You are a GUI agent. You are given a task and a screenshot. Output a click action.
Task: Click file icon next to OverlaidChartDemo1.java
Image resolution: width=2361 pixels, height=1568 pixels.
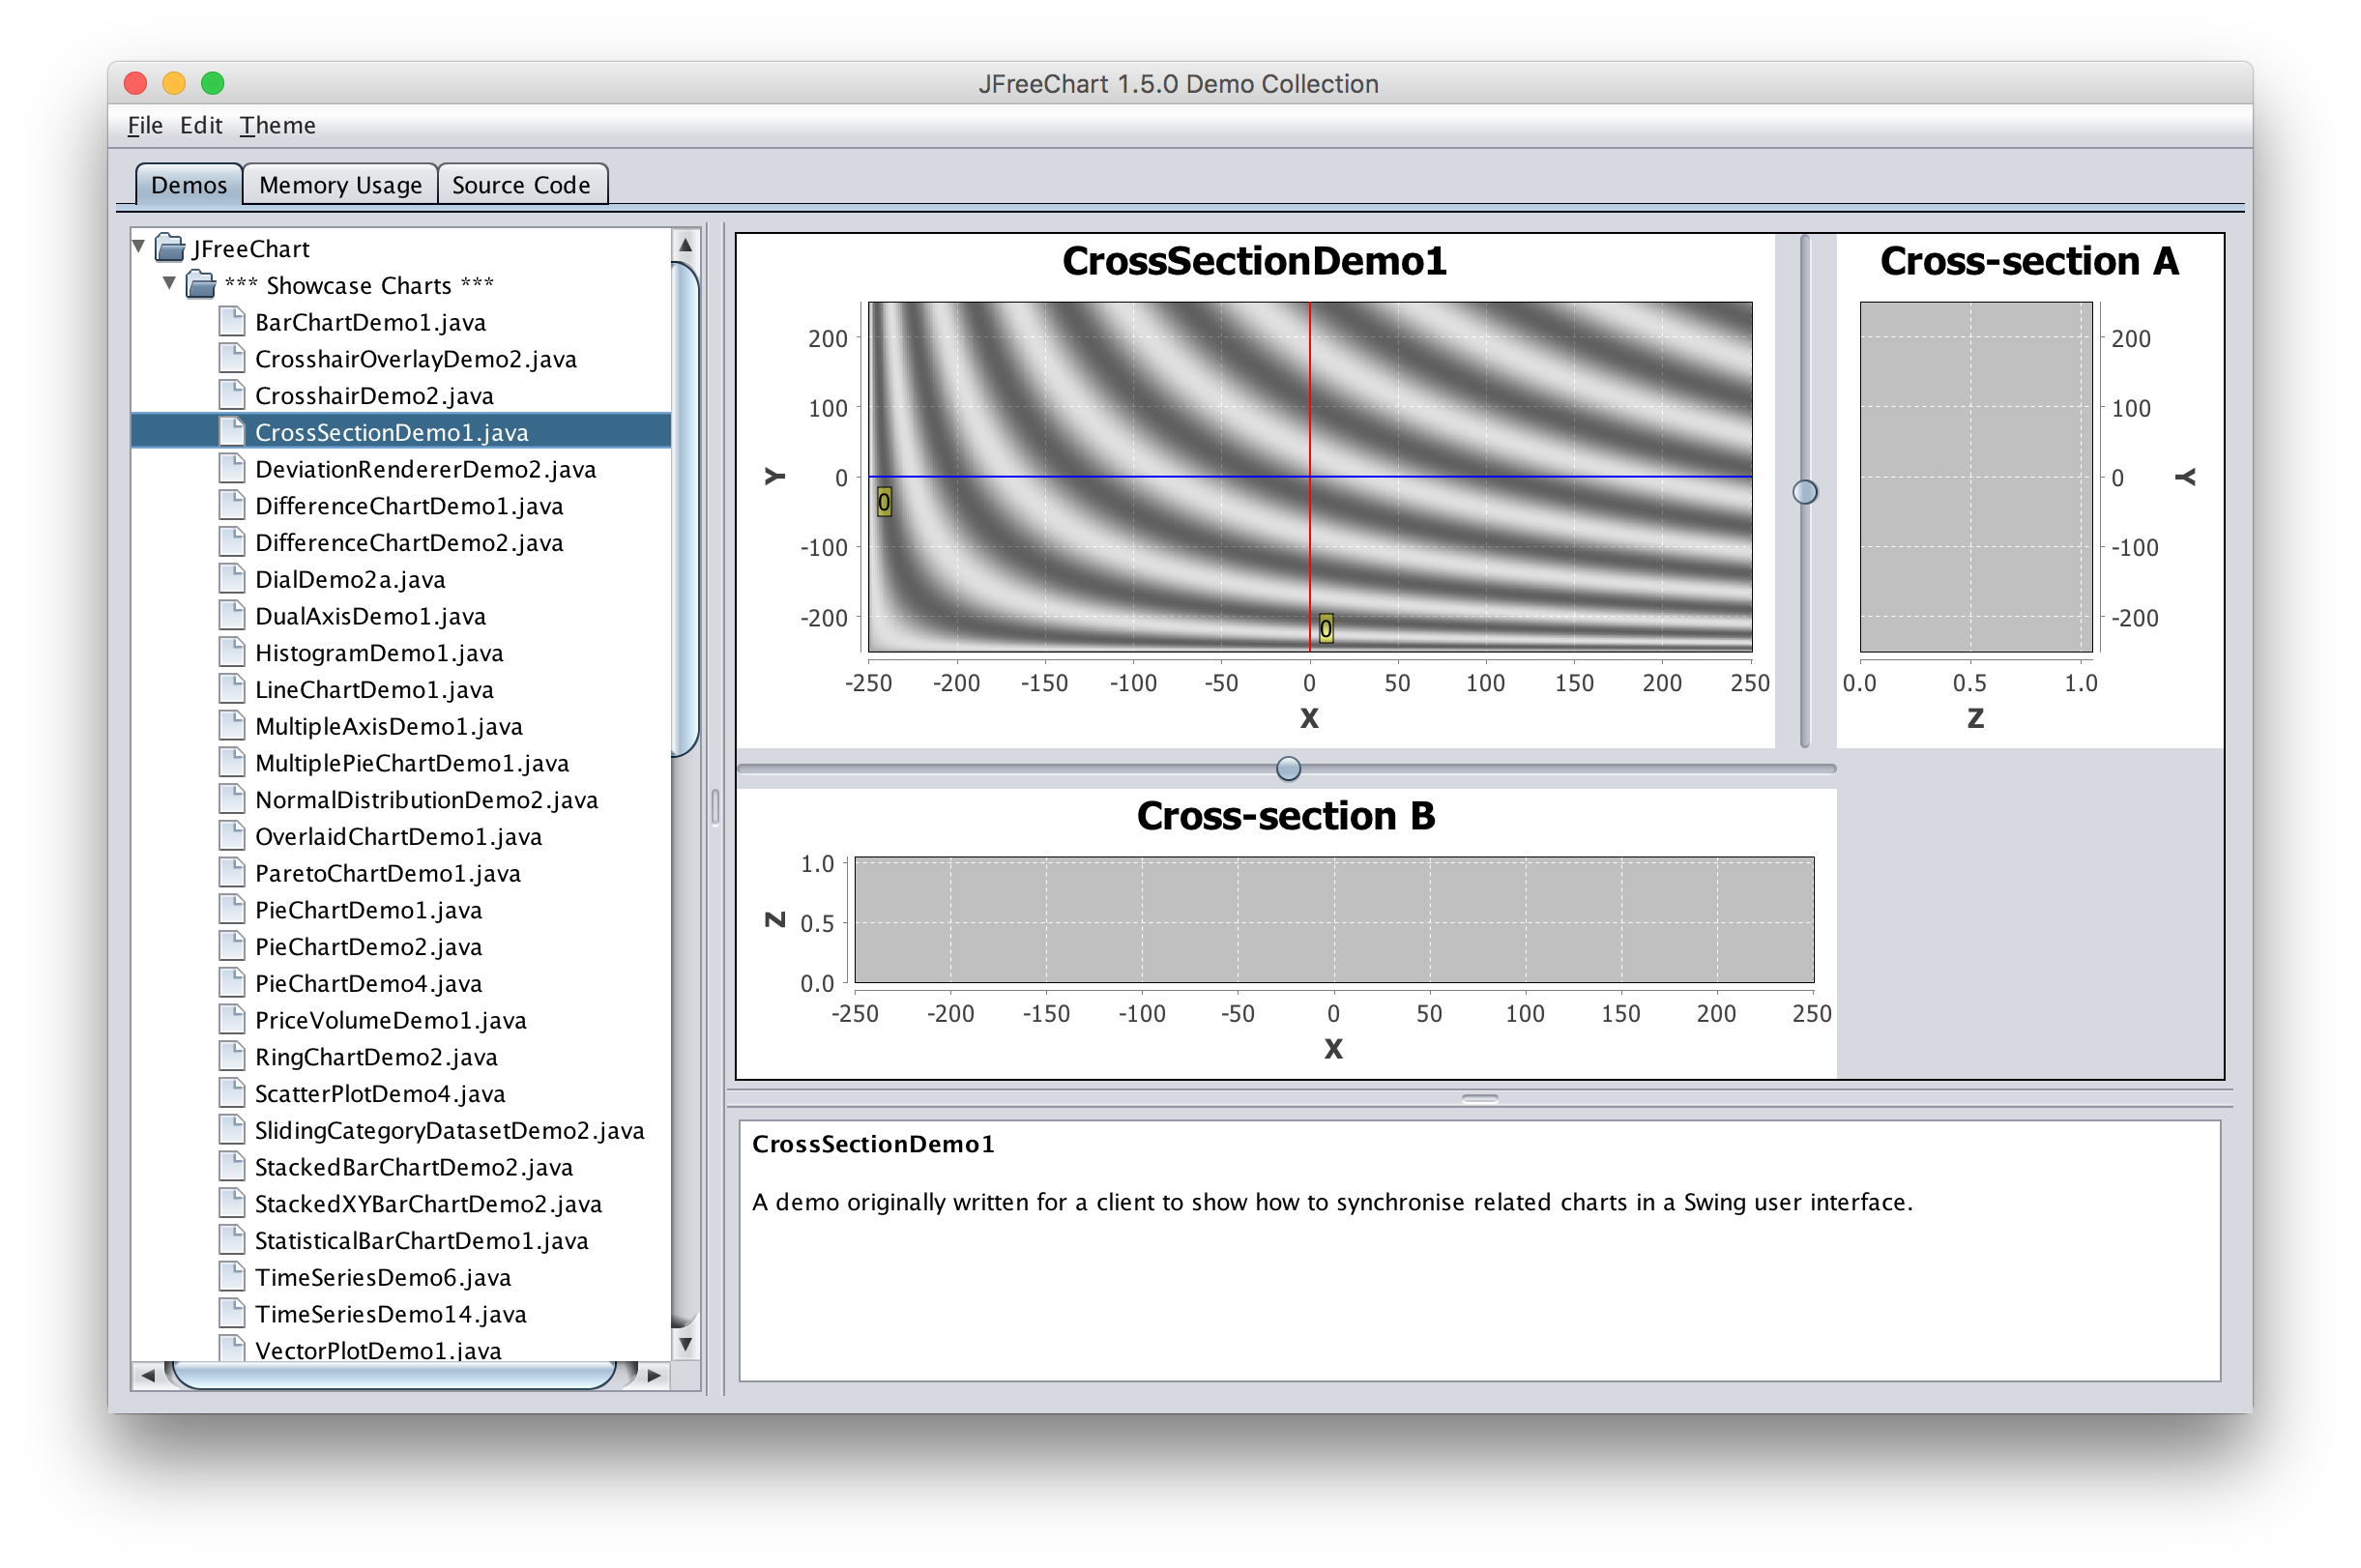click(x=232, y=836)
